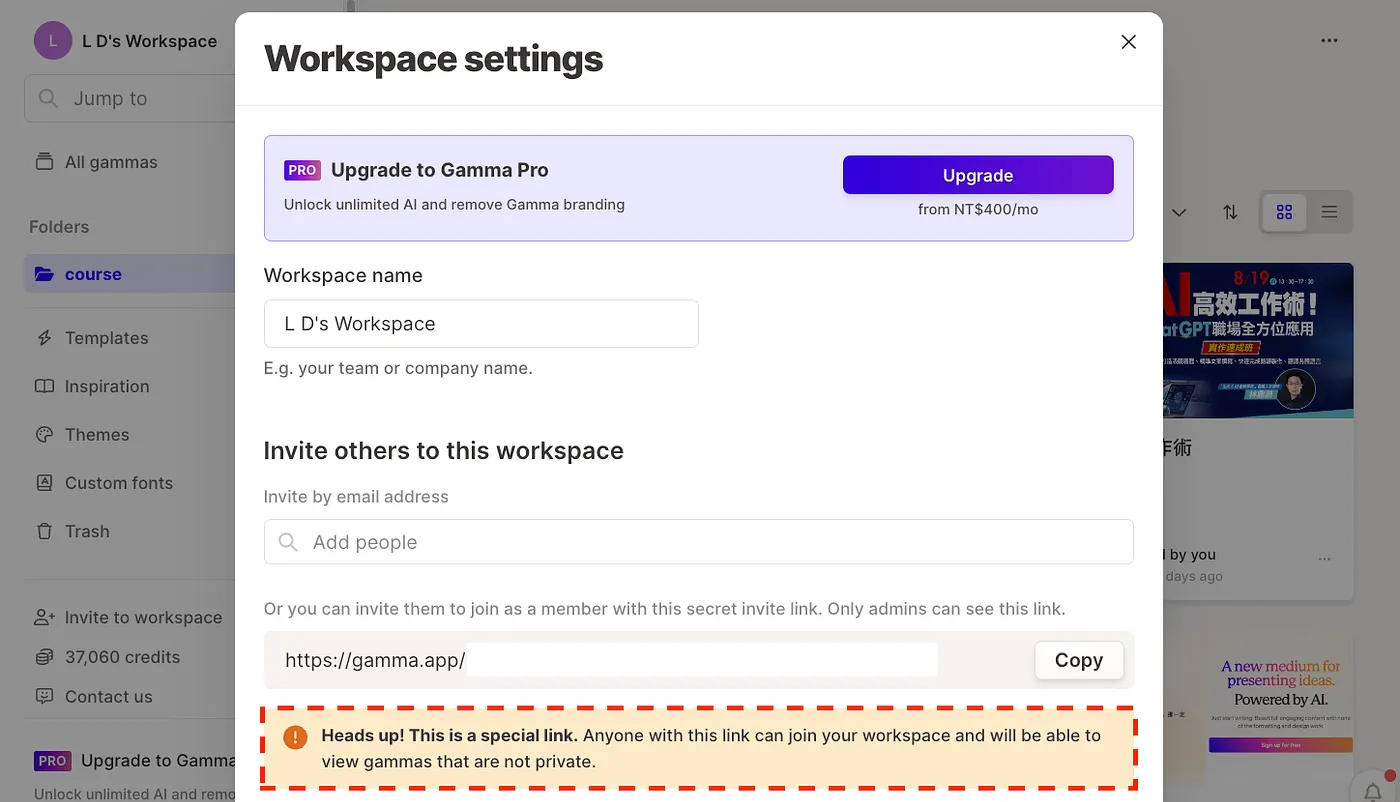Copy the secret invite link
The height and width of the screenshot is (802, 1400).
coord(1079,660)
